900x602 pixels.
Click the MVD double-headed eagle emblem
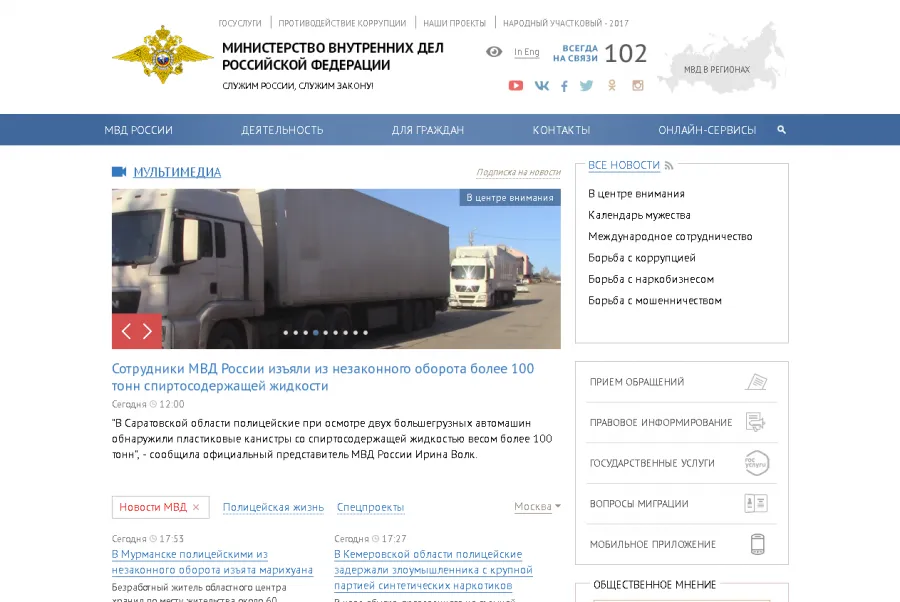pyautogui.click(x=162, y=55)
